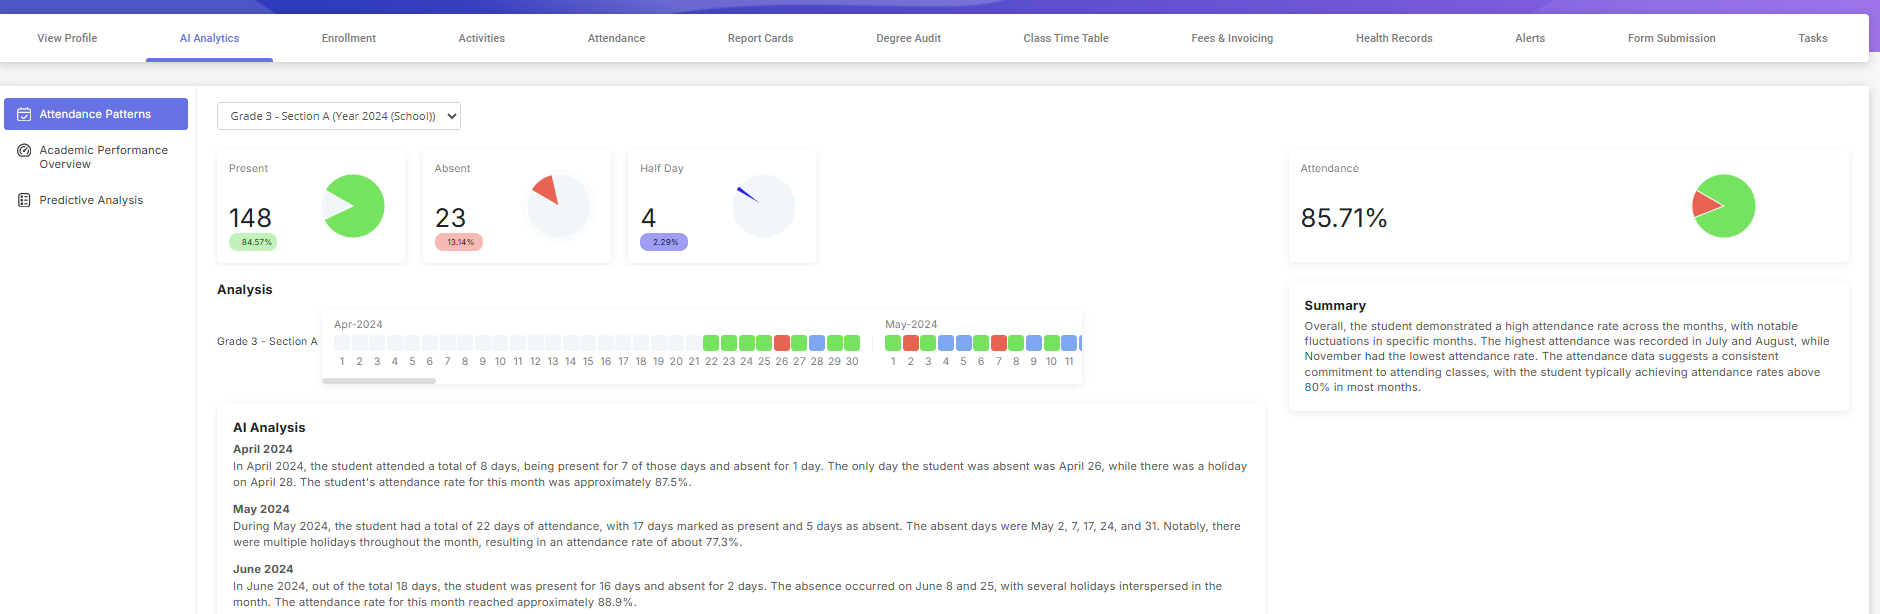Image resolution: width=1880 pixels, height=614 pixels.
Task: Select the View Profile tab
Action: coord(67,38)
